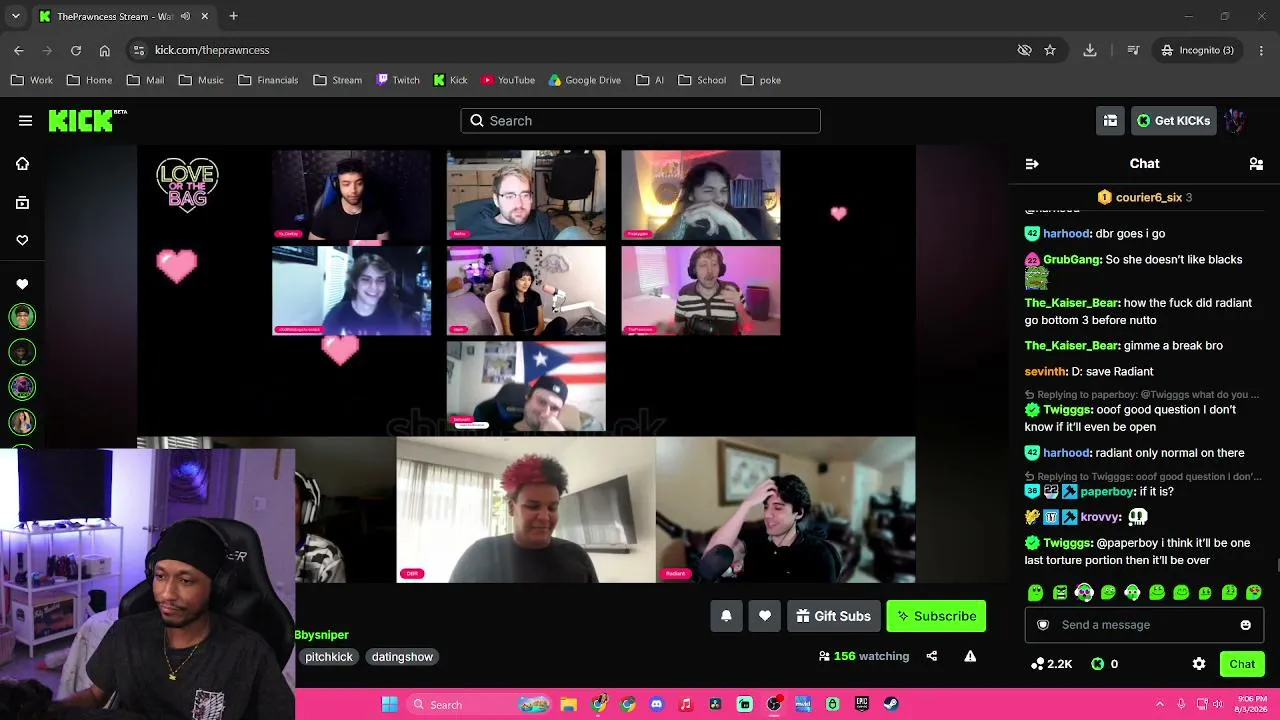Open the Incognito (3) profile menu
The height and width of the screenshot is (720, 1280).
[x=1197, y=50]
